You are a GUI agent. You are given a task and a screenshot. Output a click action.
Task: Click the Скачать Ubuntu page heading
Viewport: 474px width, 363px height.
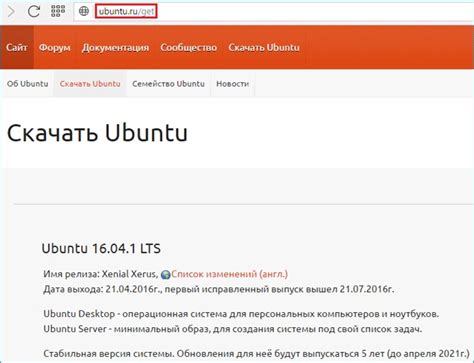(x=97, y=133)
